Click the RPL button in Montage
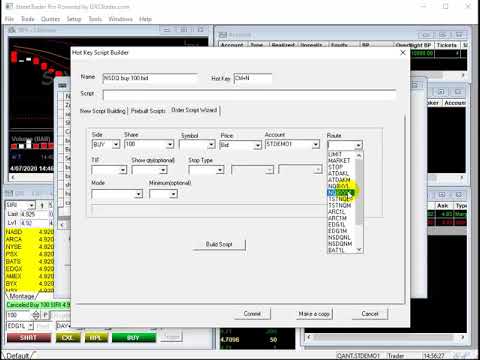 coord(96,338)
